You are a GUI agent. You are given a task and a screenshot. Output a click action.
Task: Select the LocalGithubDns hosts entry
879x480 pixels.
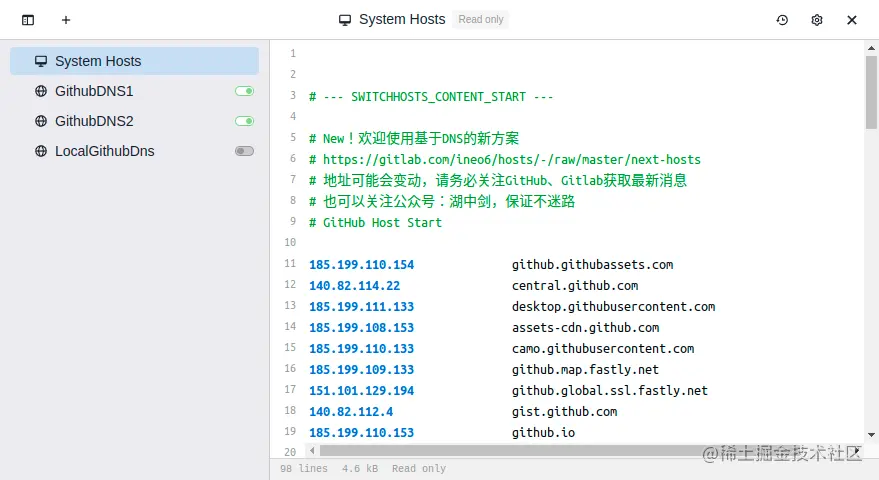coord(135,151)
